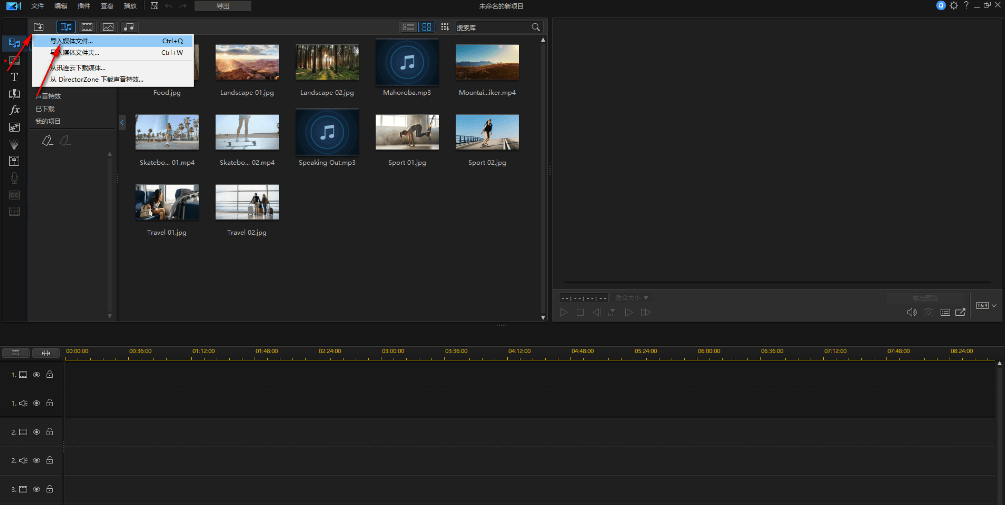The height and width of the screenshot is (505, 1005).
Task: Show only video files in the library
Action: click(87, 27)
